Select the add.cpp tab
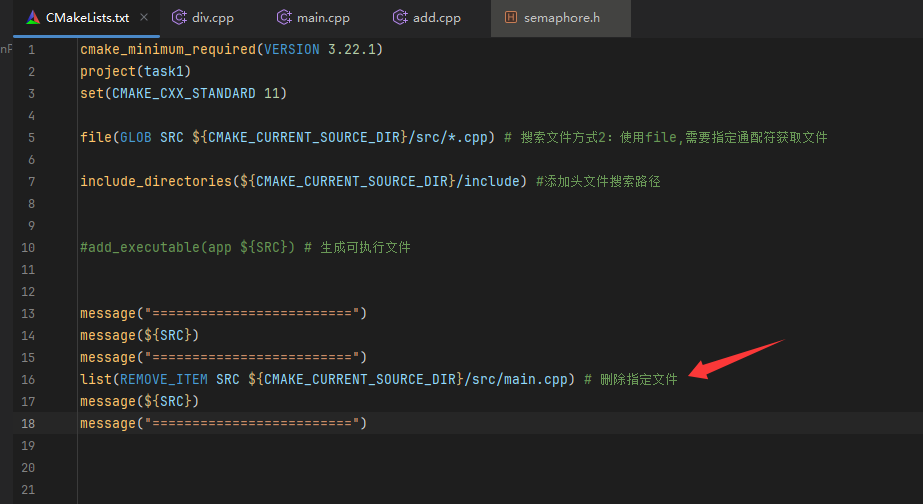This screenshot has width=923, height=504. coord(434,18)
